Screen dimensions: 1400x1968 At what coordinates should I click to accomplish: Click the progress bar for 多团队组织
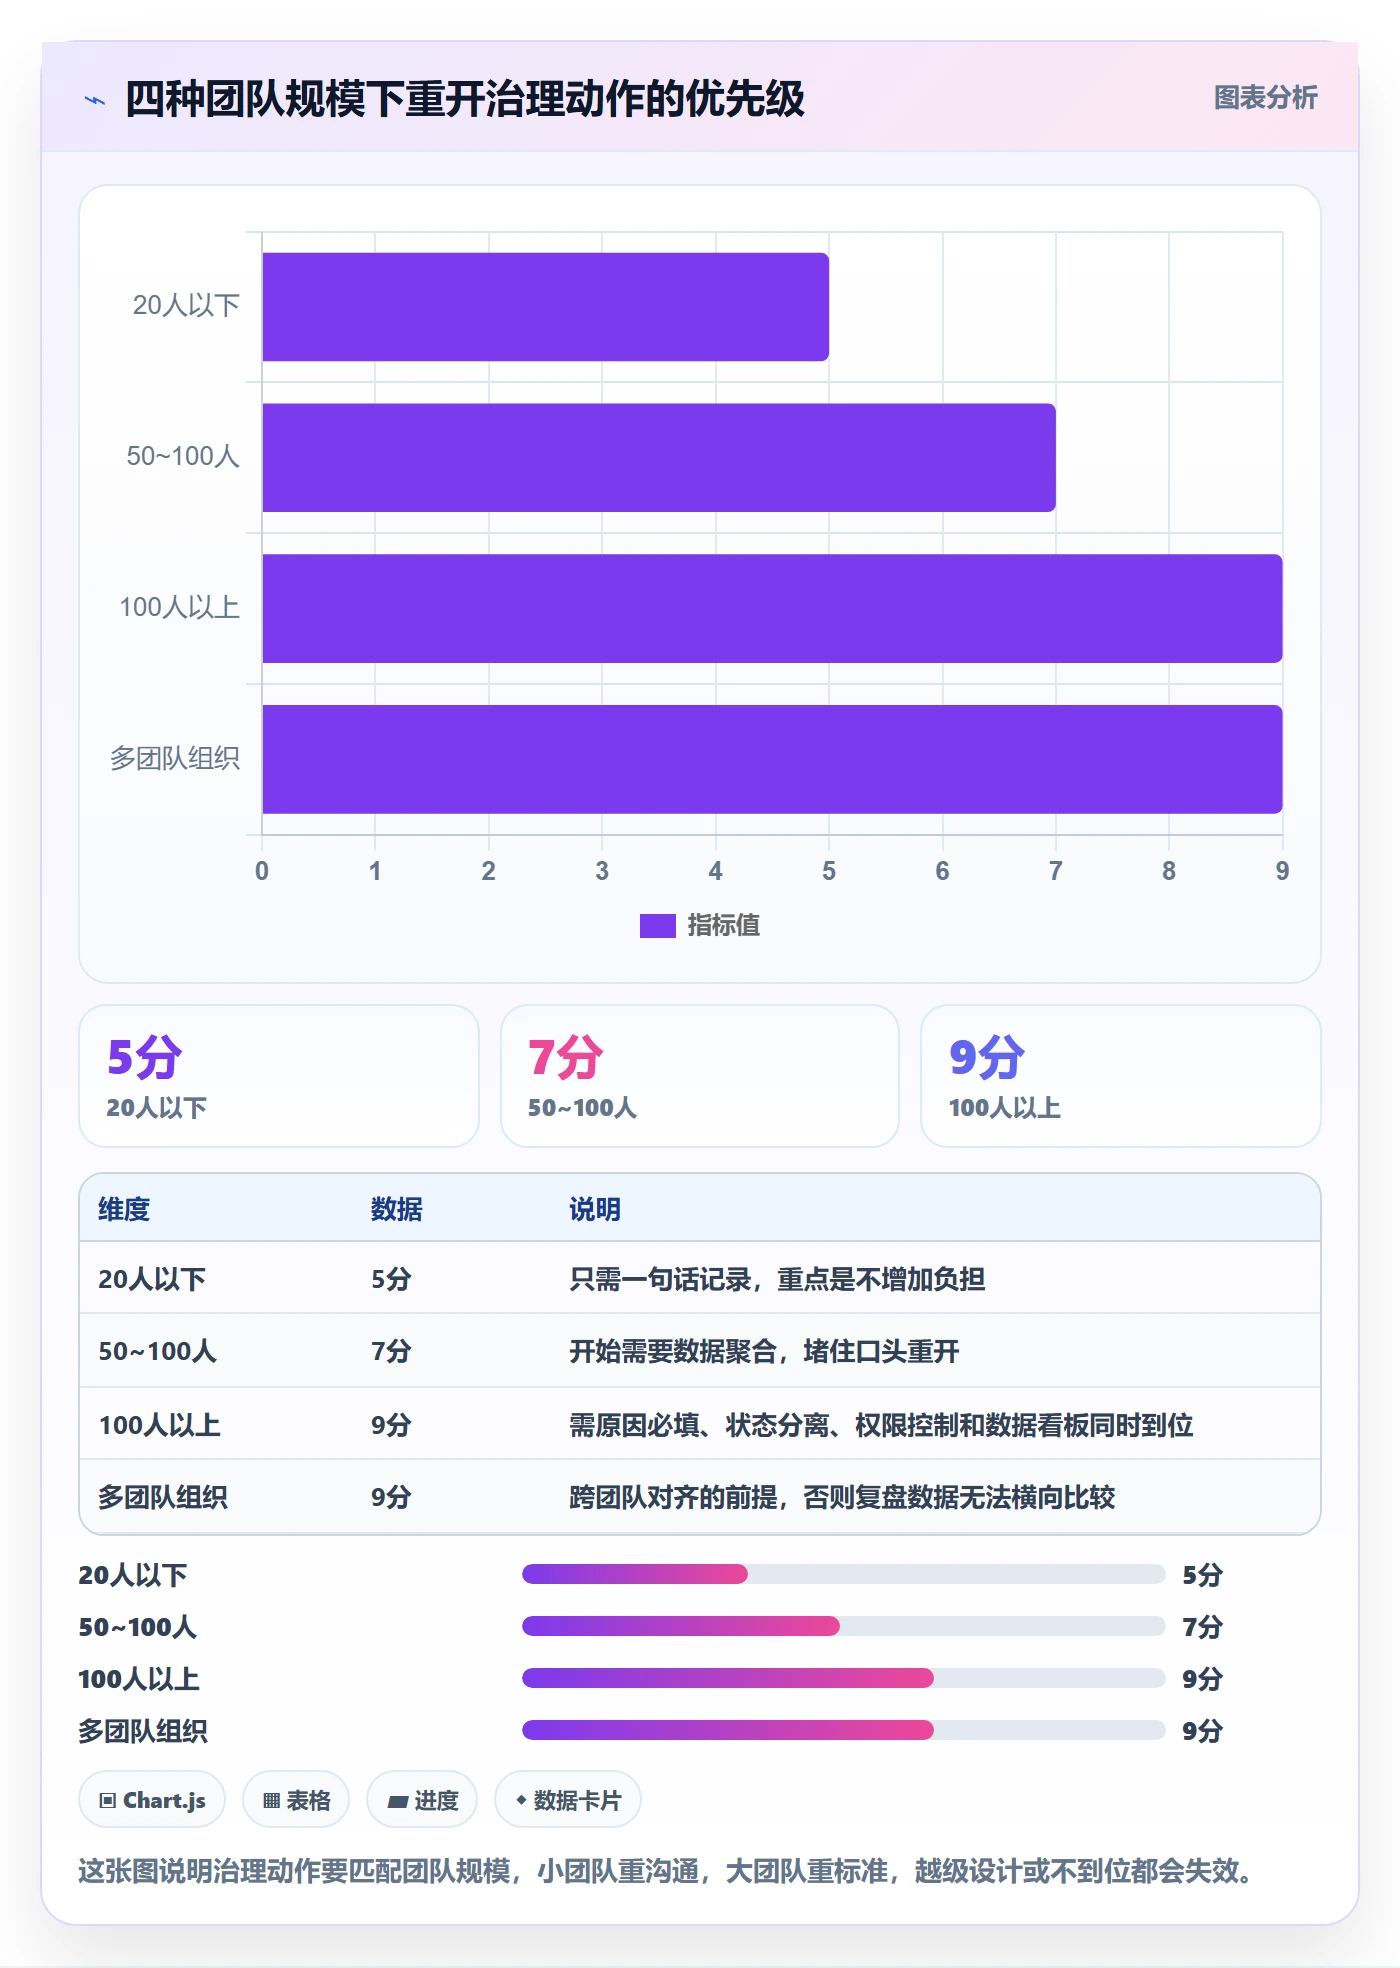tap(844, 1730)
